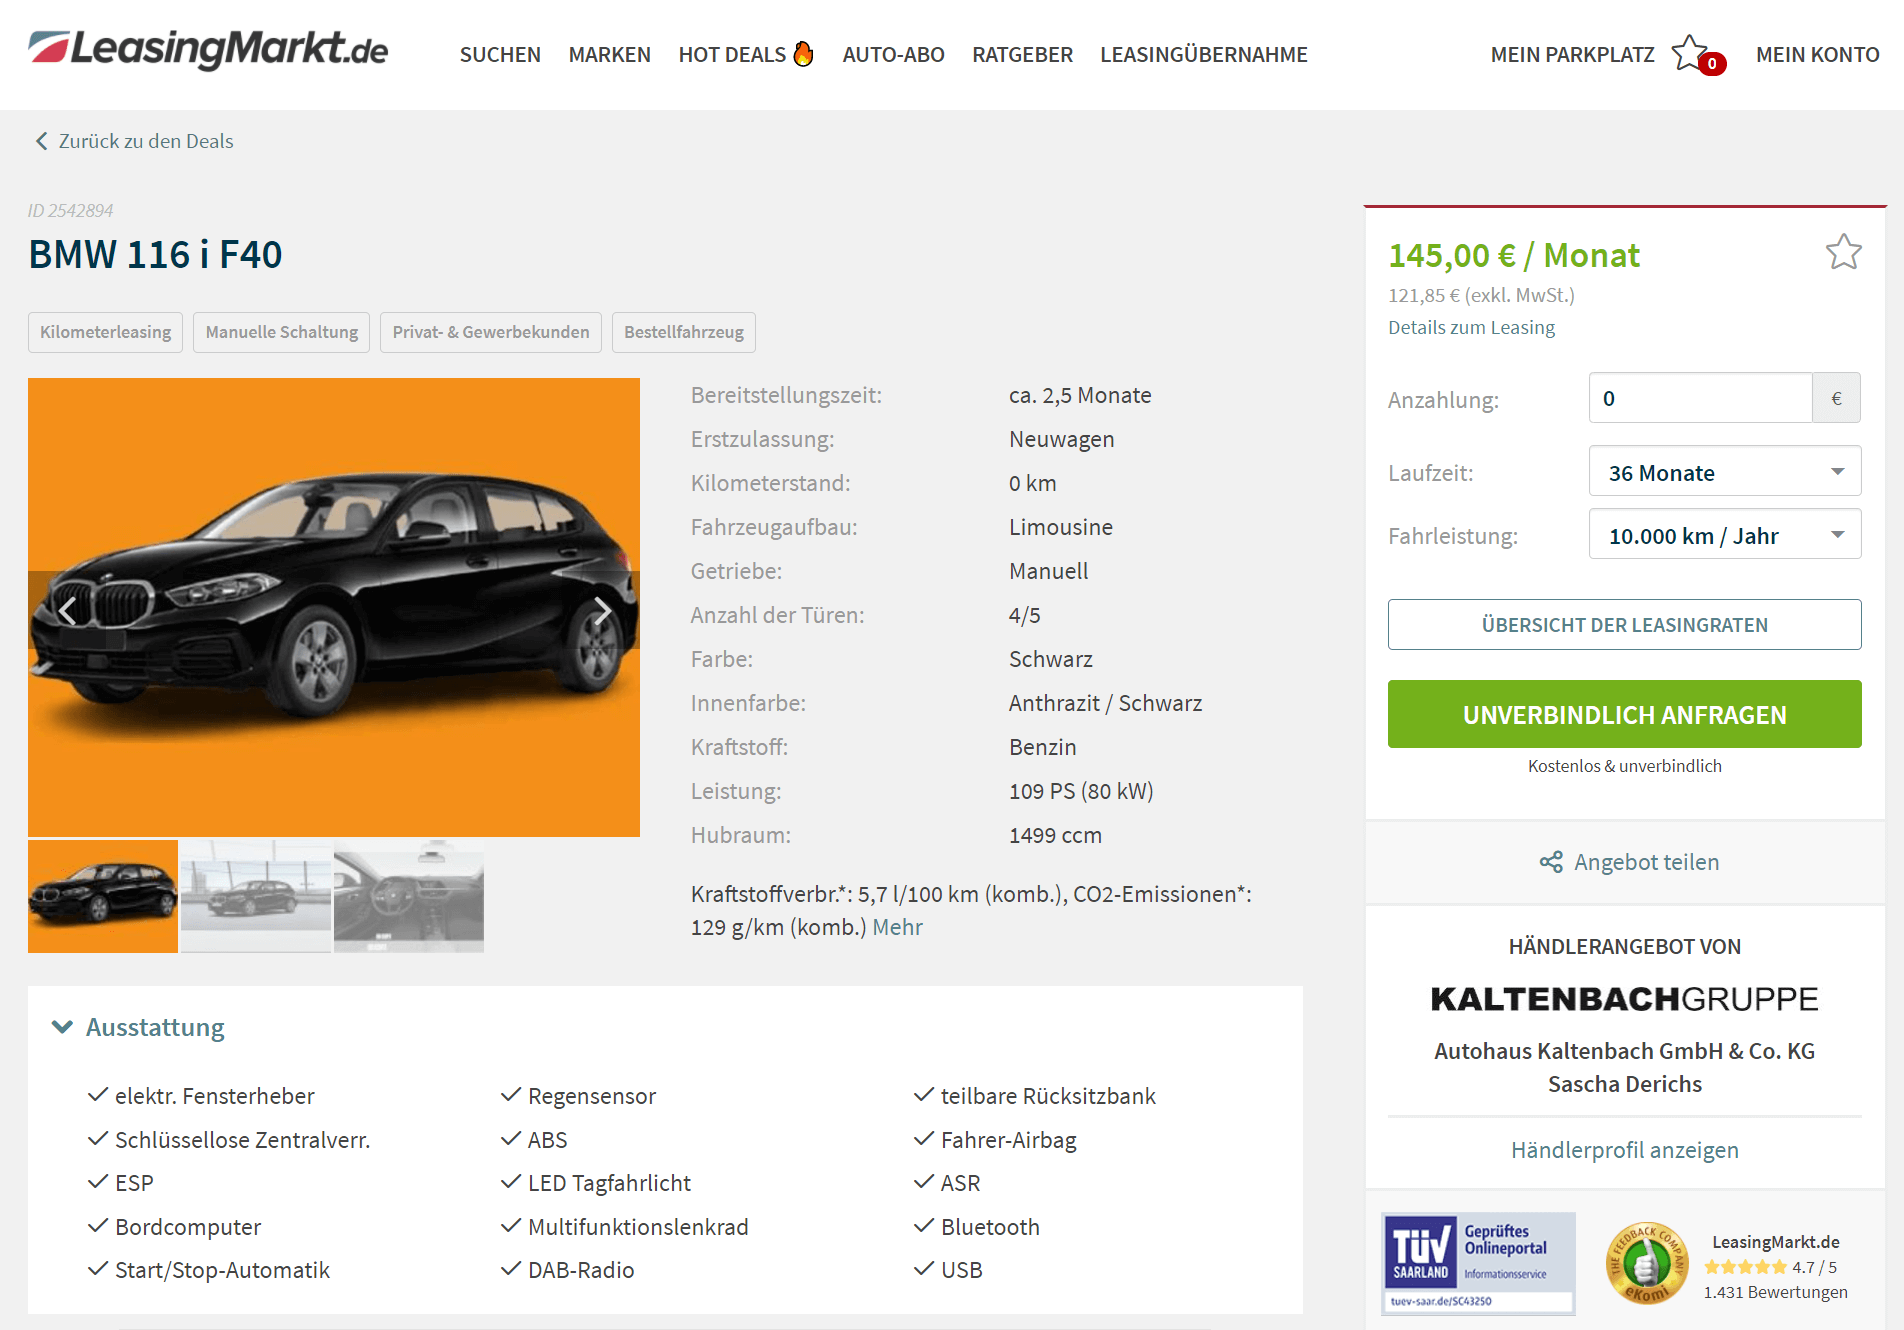Click Unverbindlich Anfragen button
Screen dimensions: 1904x1330
(x=1624, y=714)
